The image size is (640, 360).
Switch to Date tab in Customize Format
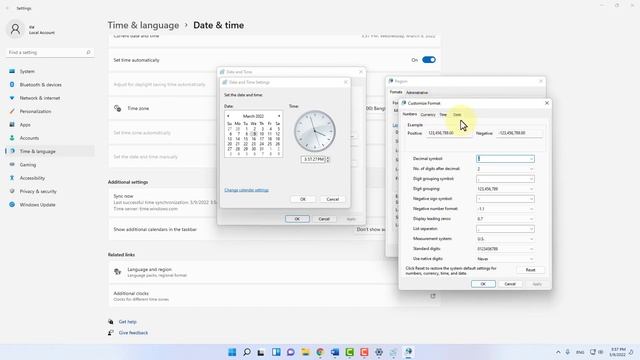[x=457, y=115]
